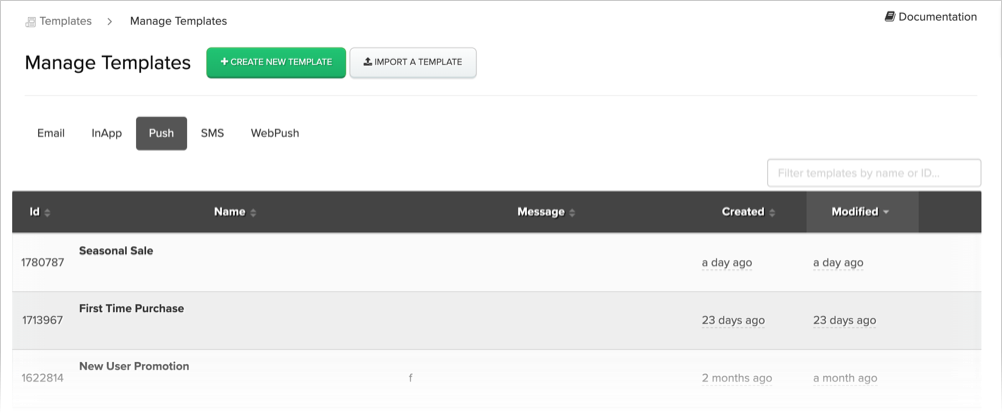Go to Templates breadcrumb link
1002x414 pixels.
(x=65, y=21)
